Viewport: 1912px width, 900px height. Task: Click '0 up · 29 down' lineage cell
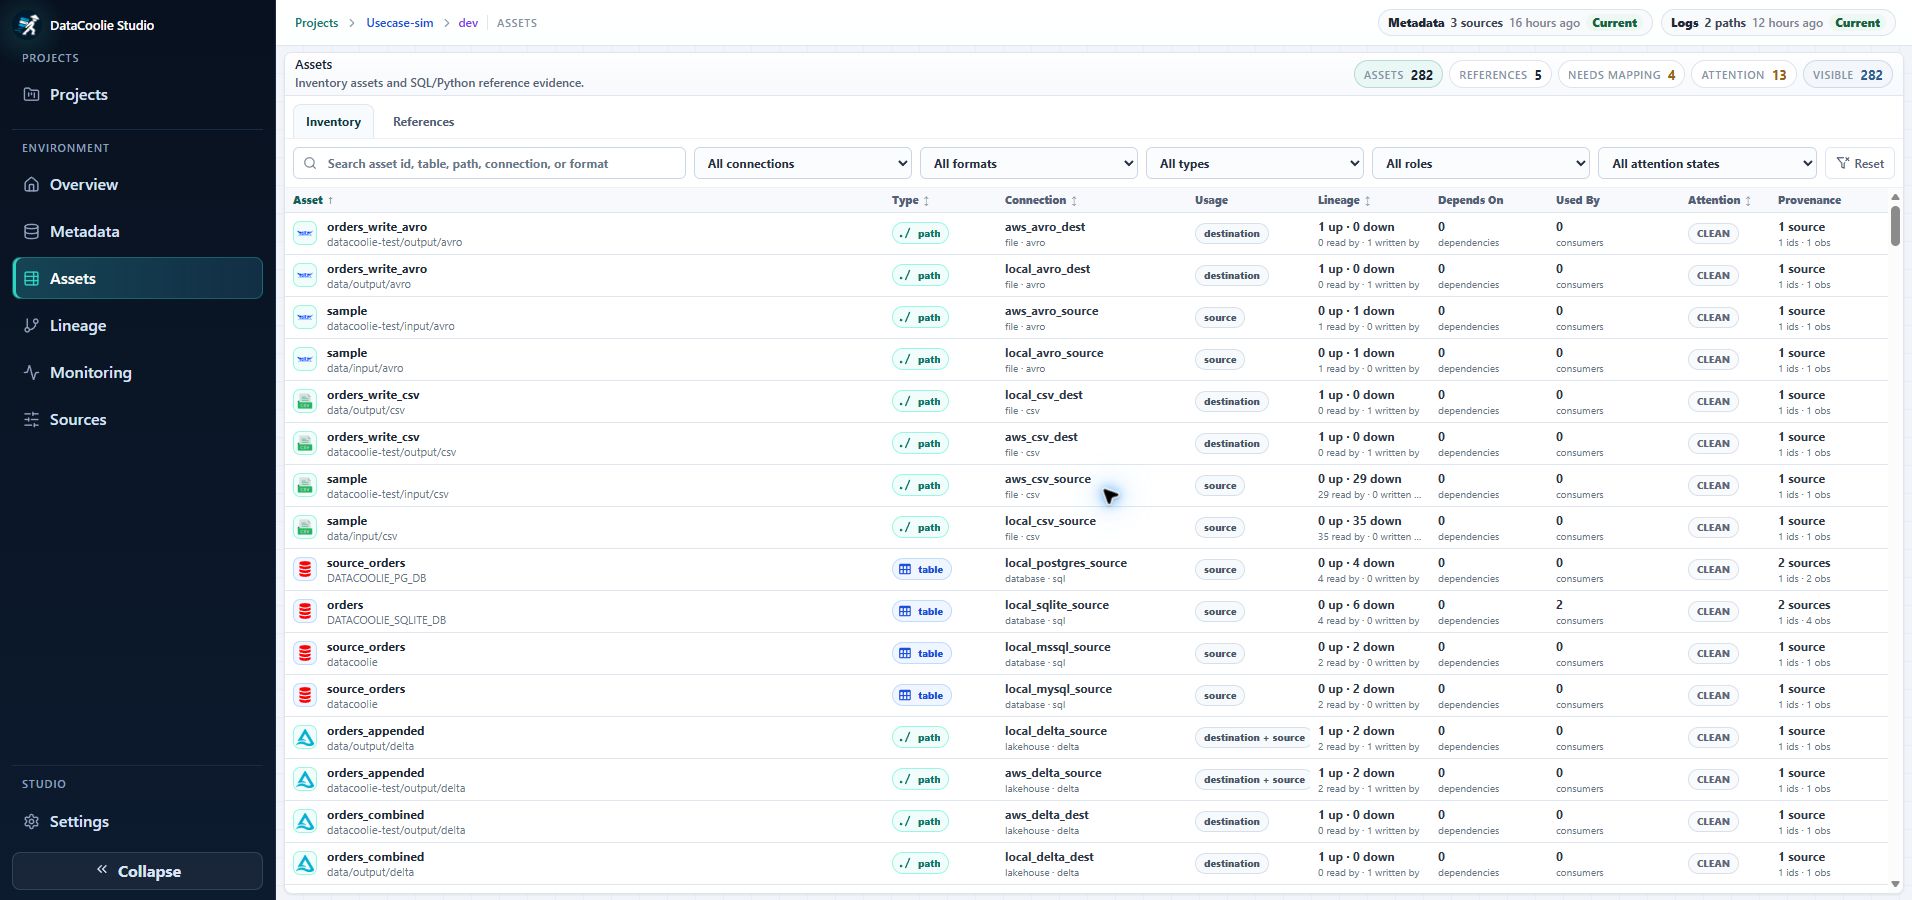(x=1360, y=479)
